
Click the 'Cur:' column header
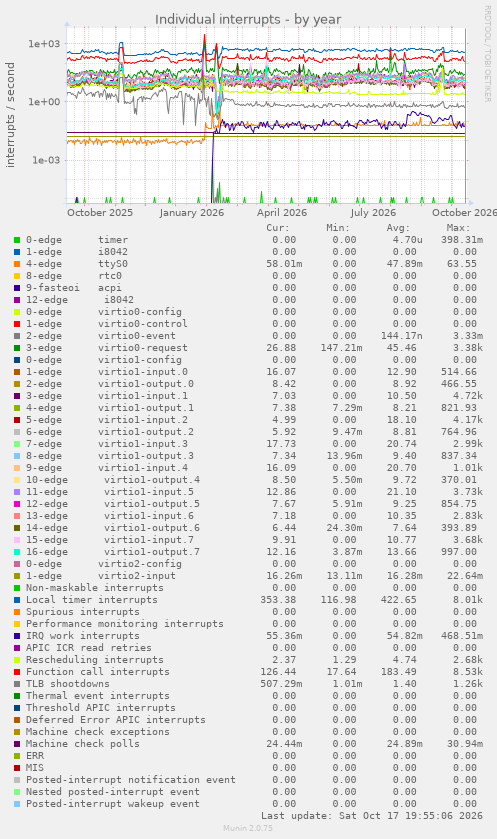[278, 228]
